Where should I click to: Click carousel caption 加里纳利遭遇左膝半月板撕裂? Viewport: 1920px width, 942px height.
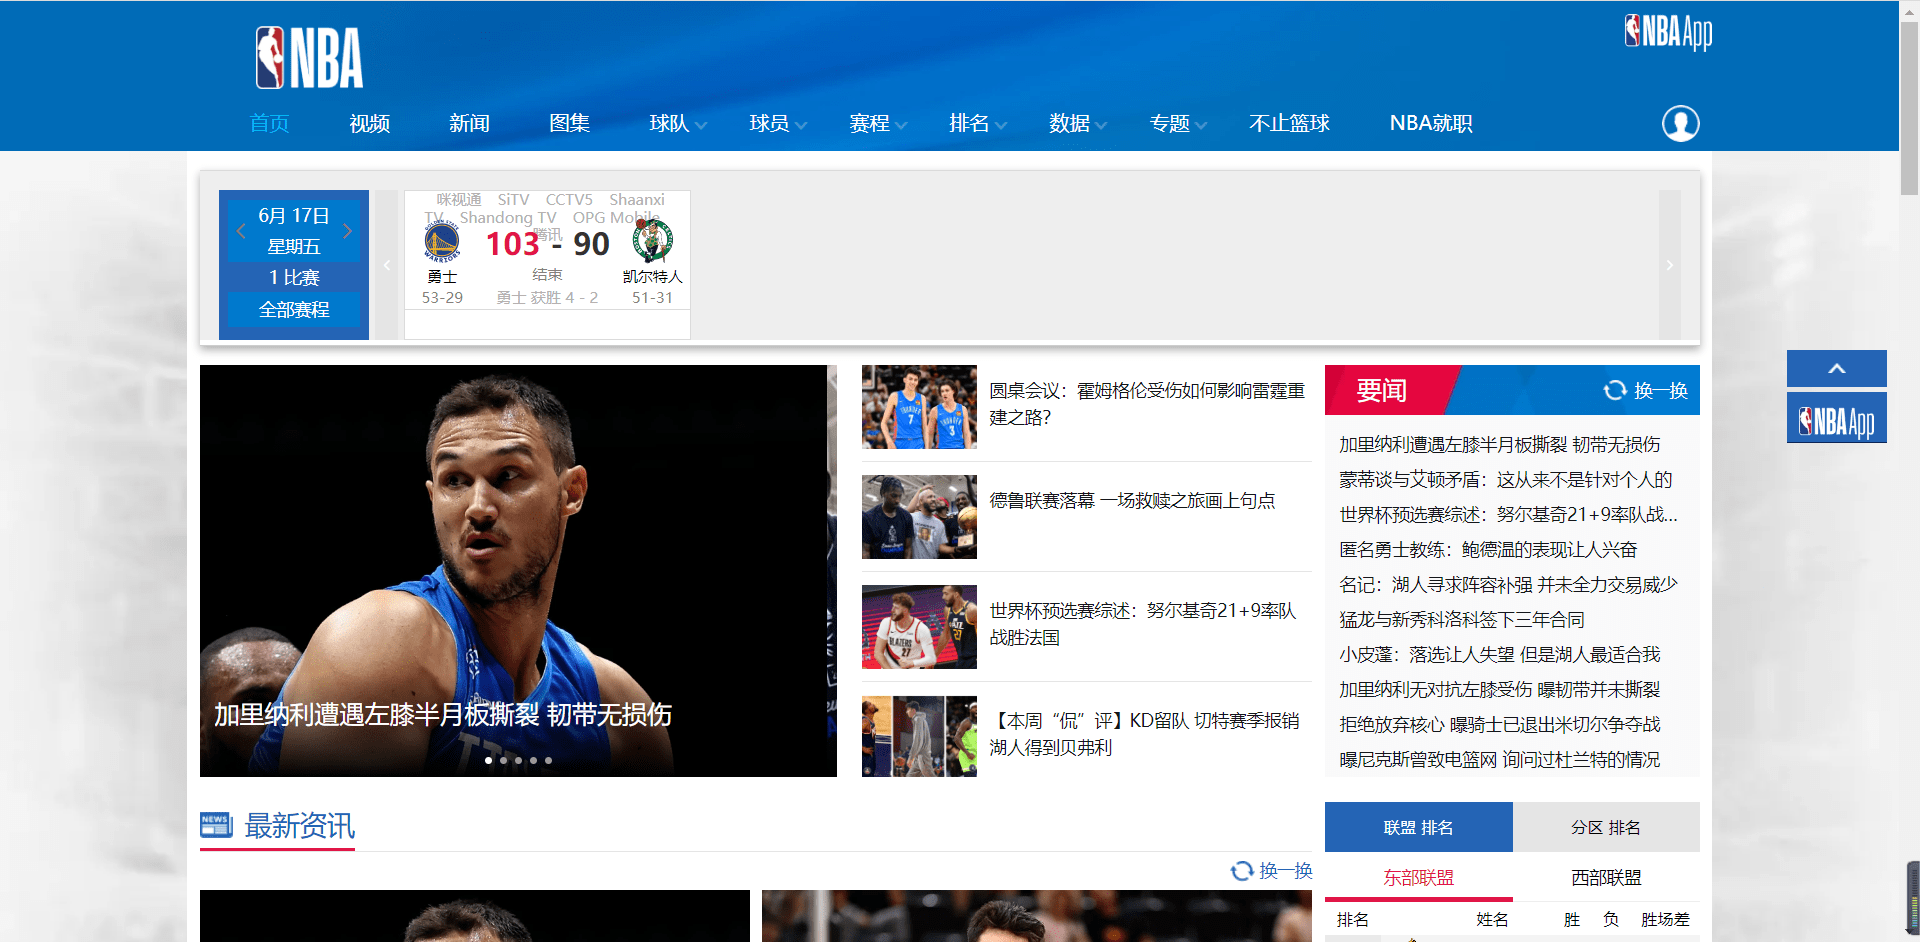tap(443, 714)
